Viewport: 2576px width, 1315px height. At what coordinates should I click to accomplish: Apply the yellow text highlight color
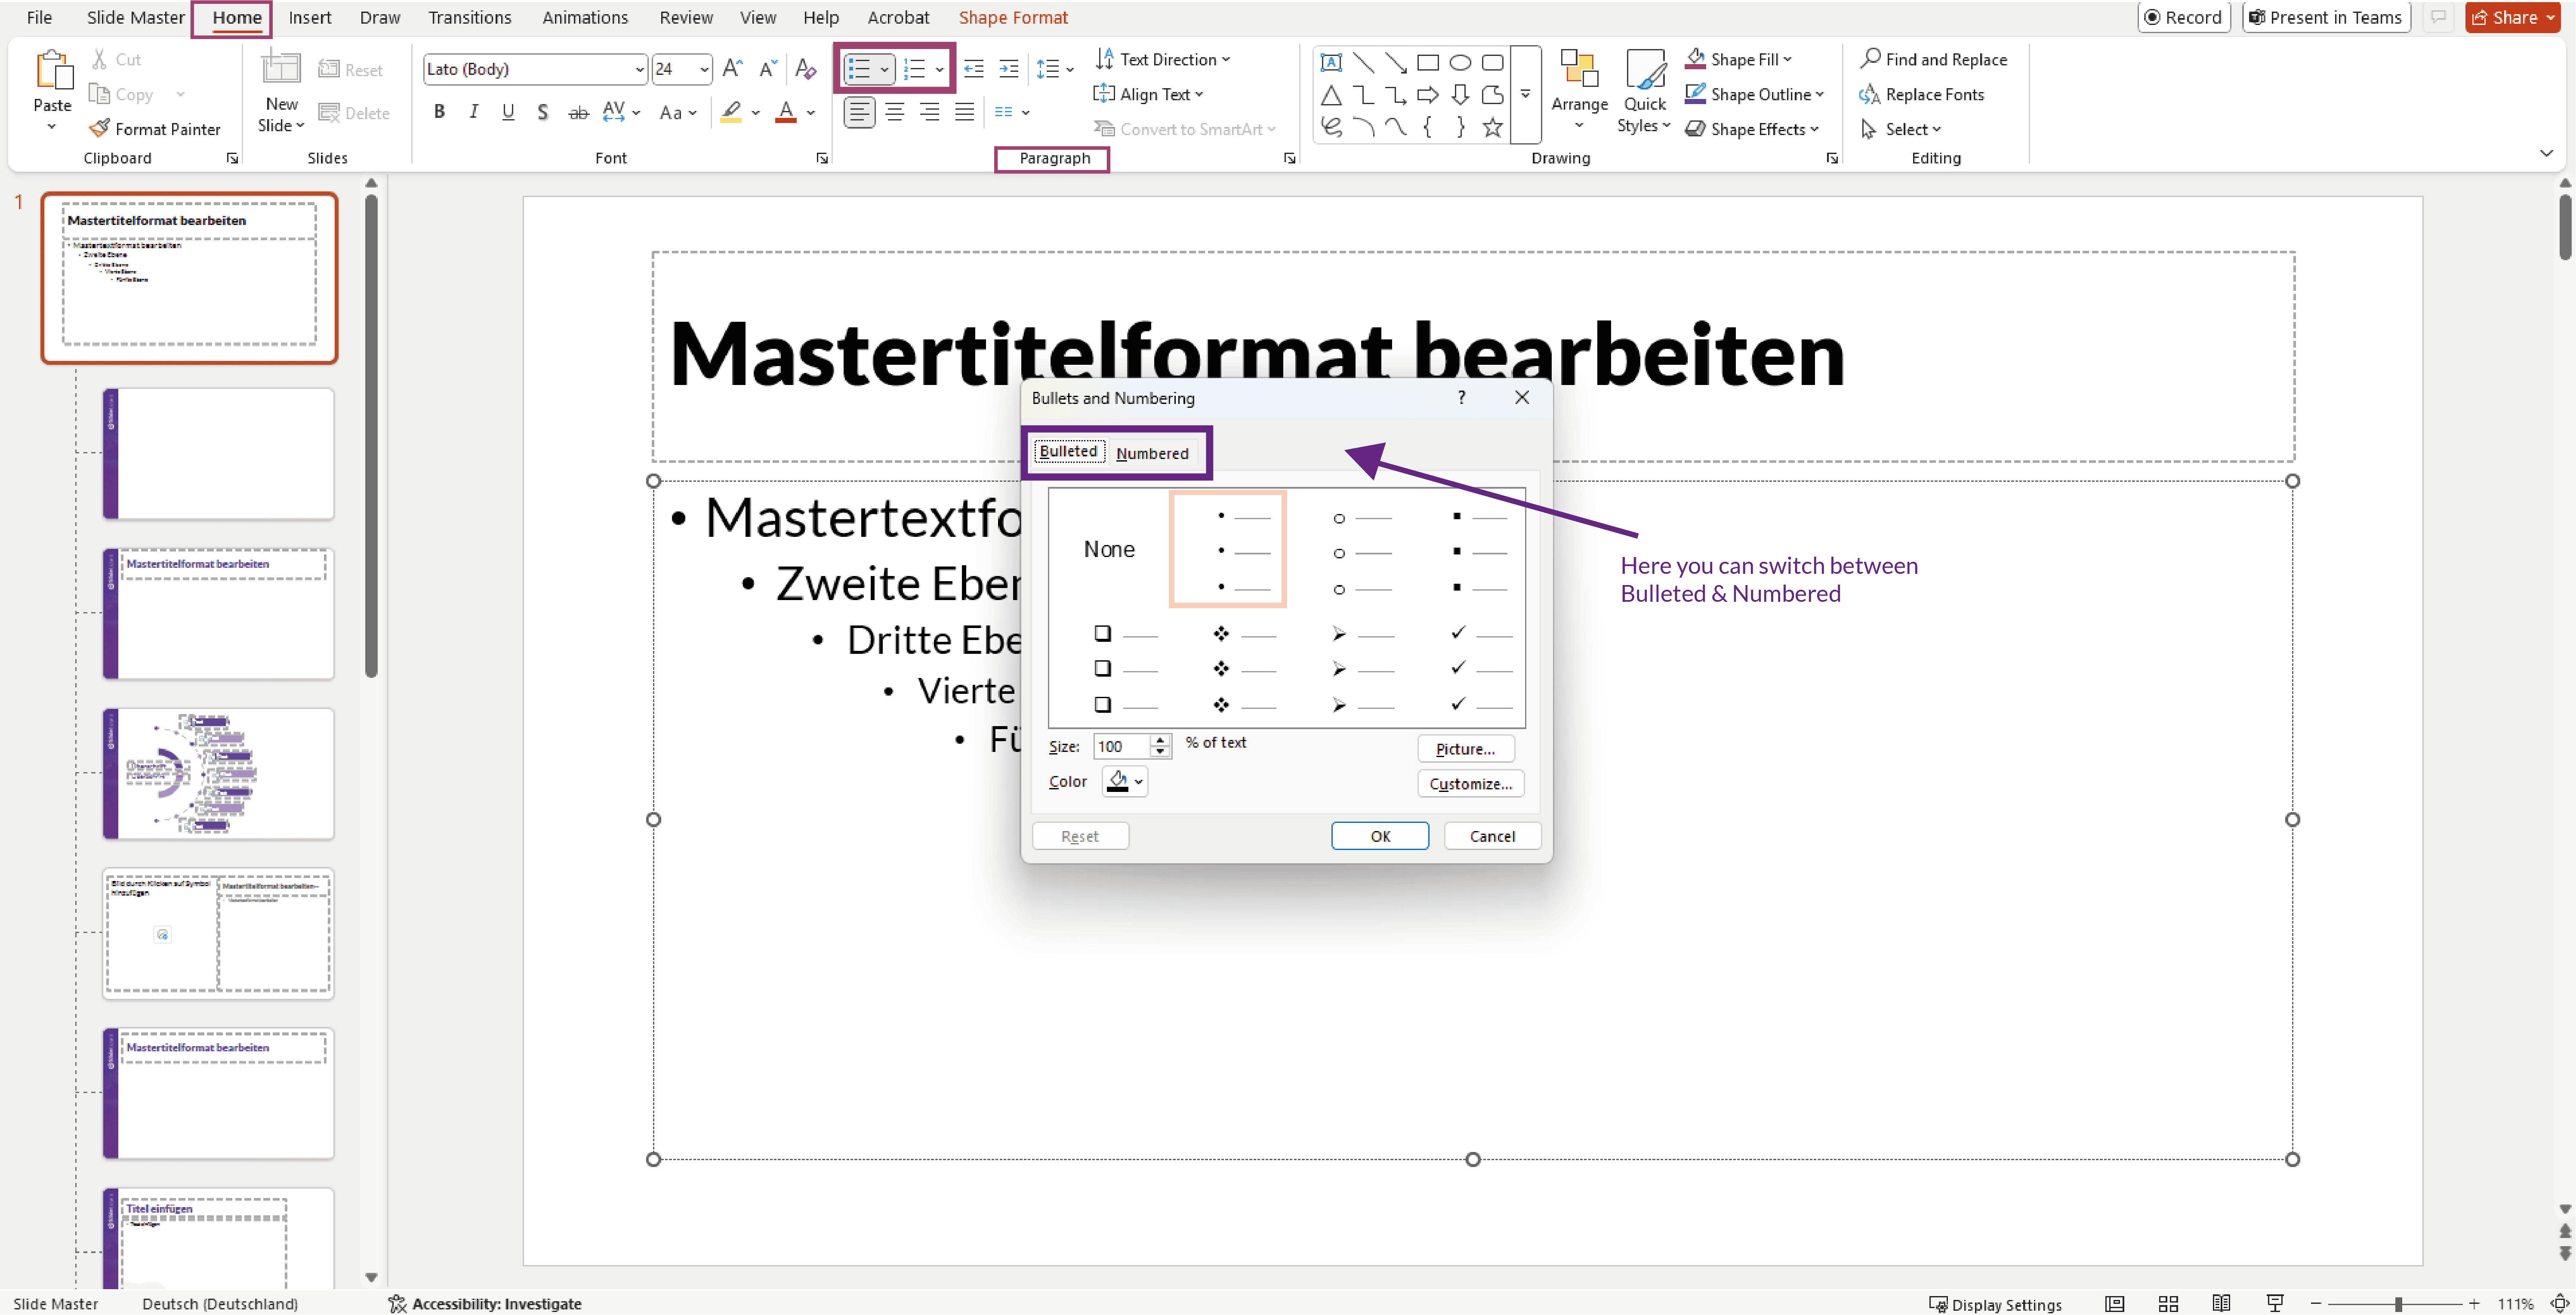pyautogui.click(x=731, y=112)
